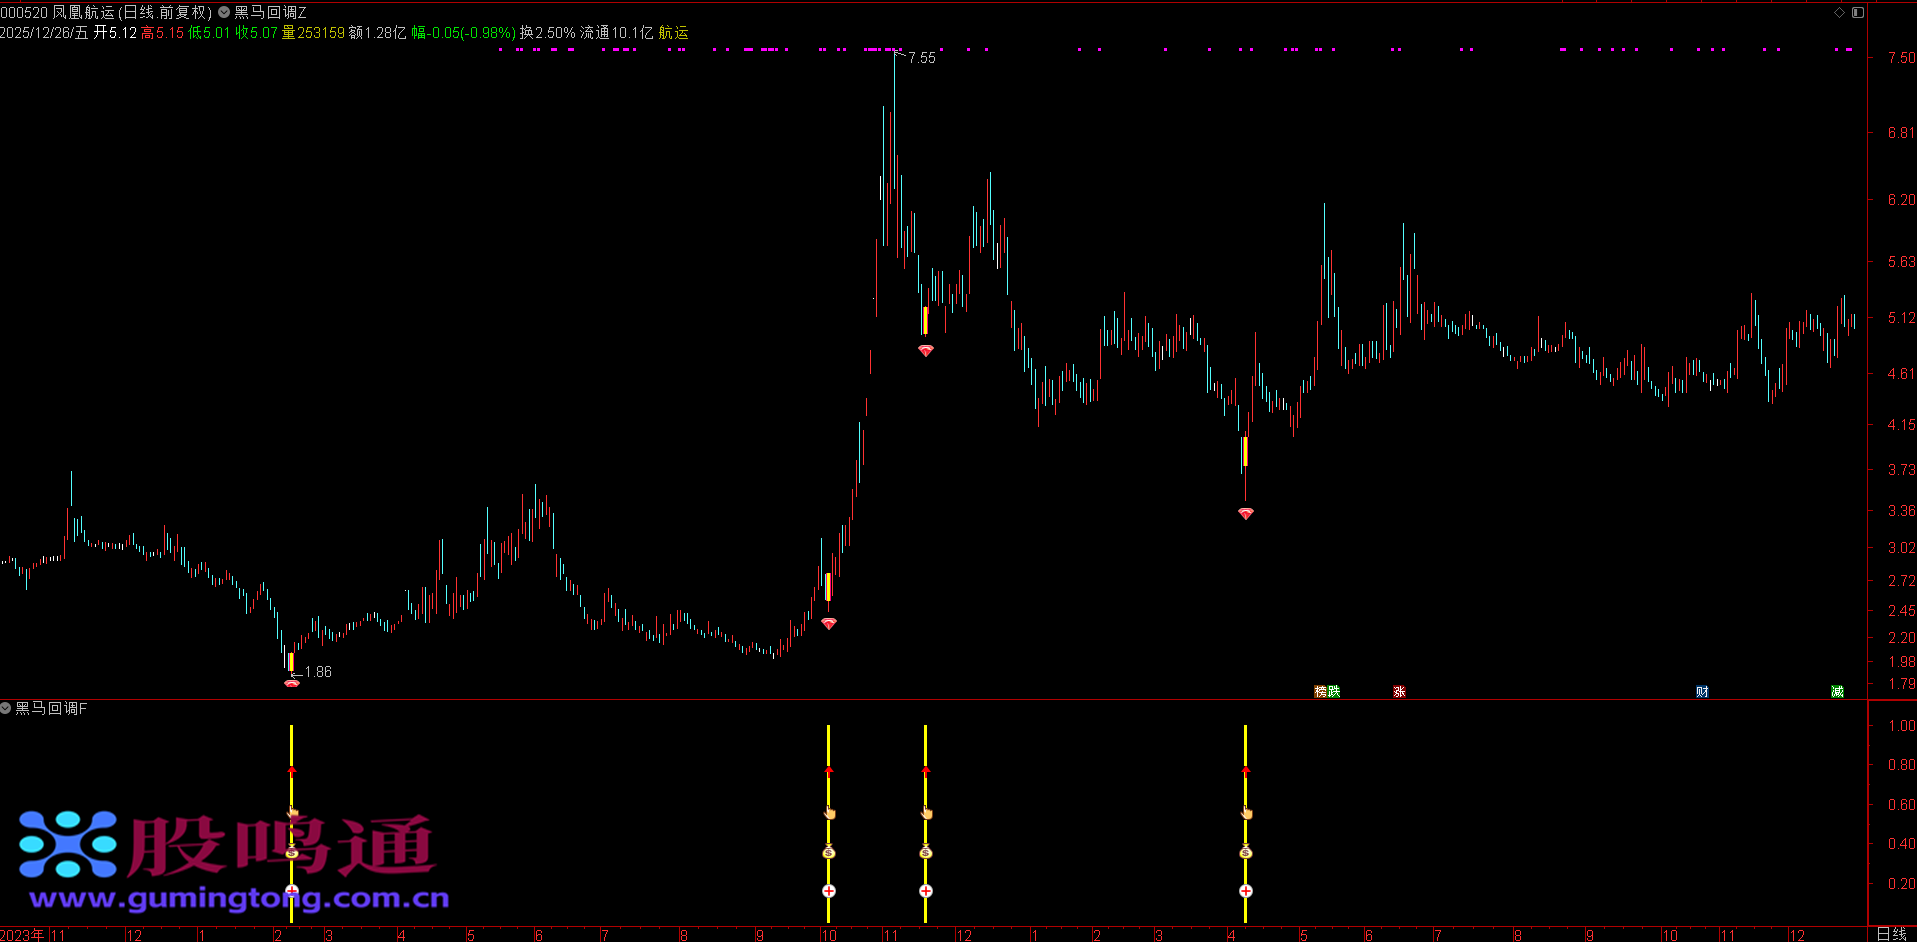The height and width of the screenshot is (942, 1917).
Task: Click the red plus circle on November signal line
Action: 925,891
